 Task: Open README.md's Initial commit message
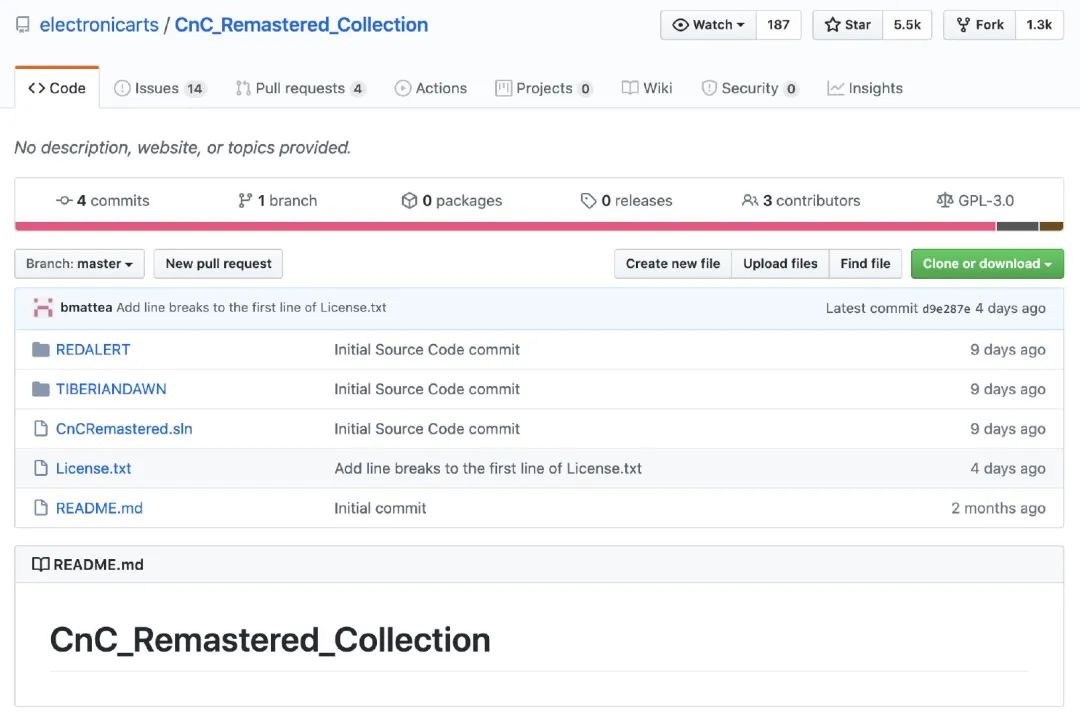(x=380, y=508)
